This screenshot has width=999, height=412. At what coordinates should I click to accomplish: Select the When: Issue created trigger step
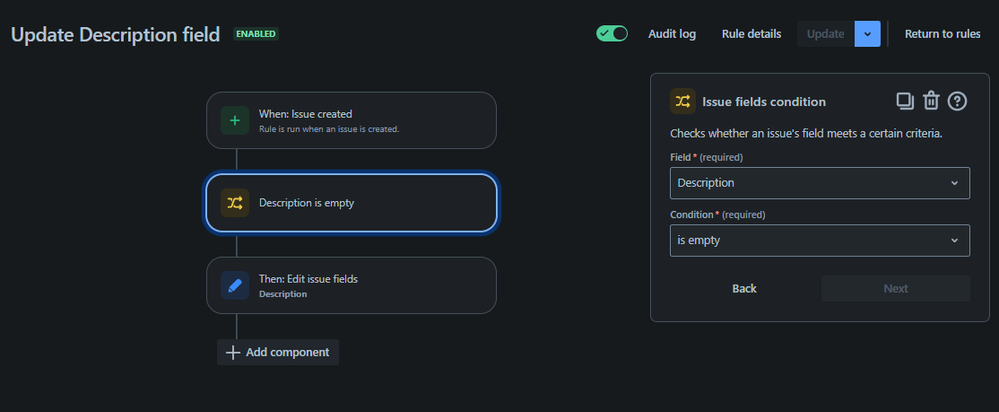pos(351,121)
